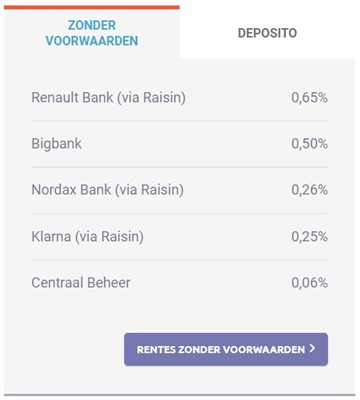Viewport: 360px width, 400px height.
Task: Choose the Klarna (via Raisin) entry
Action: pos(87,237)
